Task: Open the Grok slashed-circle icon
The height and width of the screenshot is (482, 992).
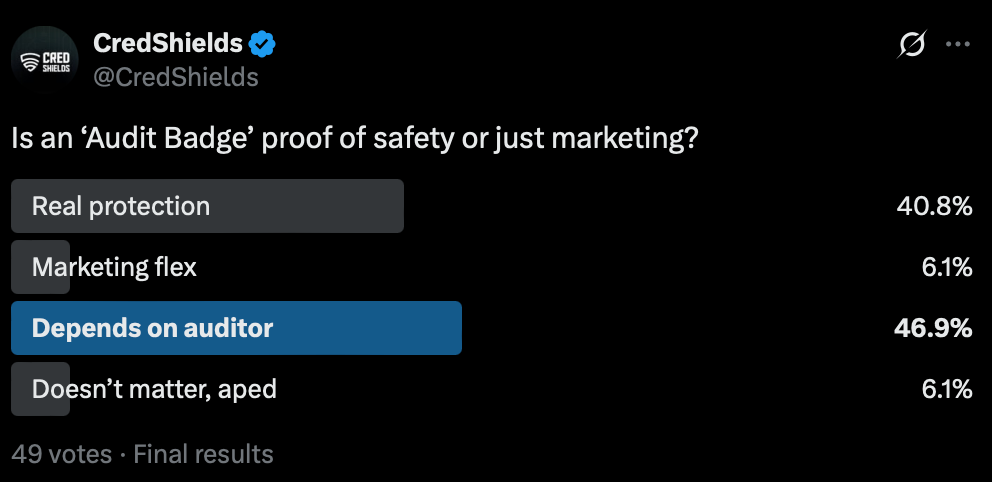Action: [x=911, y=45]
